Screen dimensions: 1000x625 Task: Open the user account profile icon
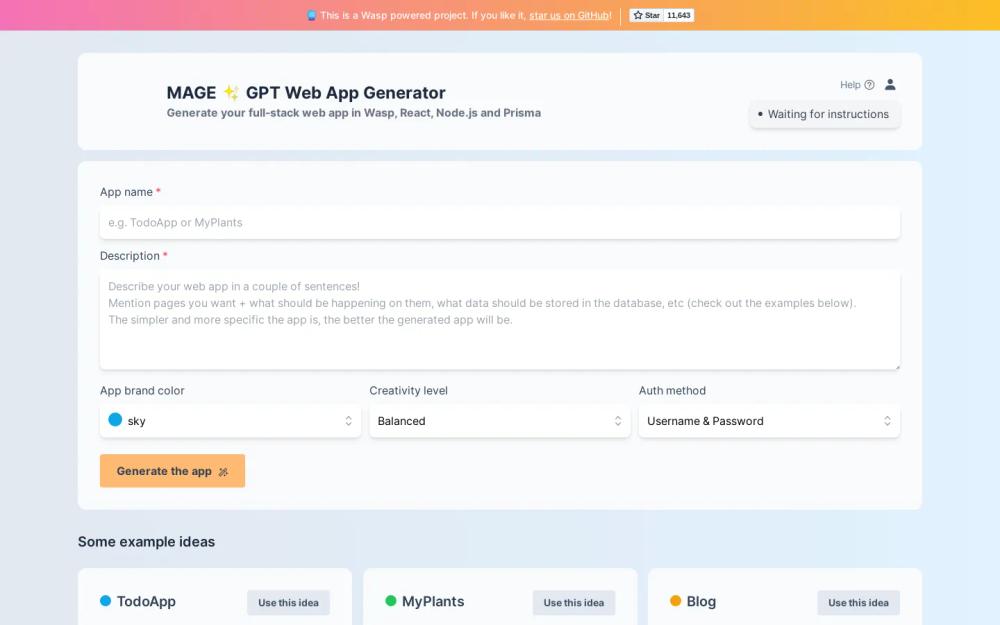point(890,84)
